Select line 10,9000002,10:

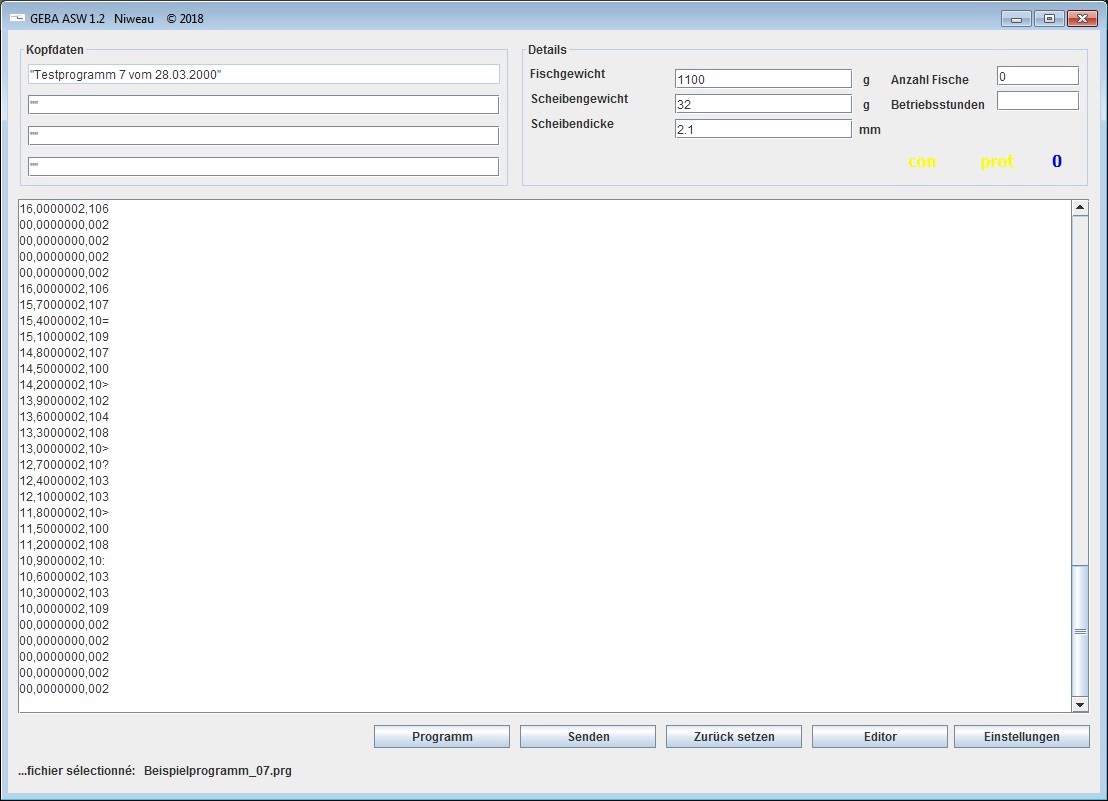click(x=62, y=561)
